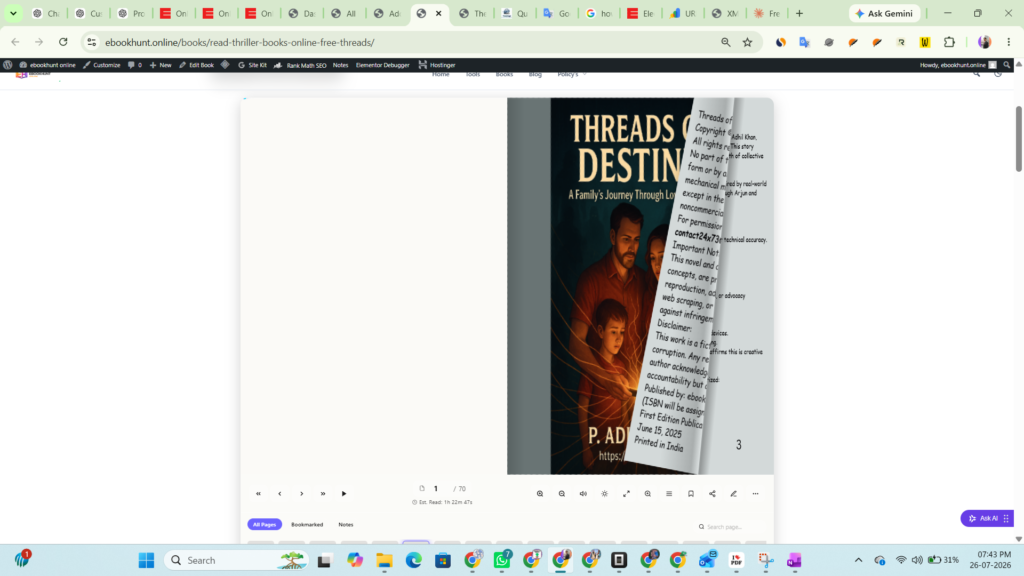Go to previous page in book viewer
1024x576 pixels.
pyautogui.click(x=280, y=494)
